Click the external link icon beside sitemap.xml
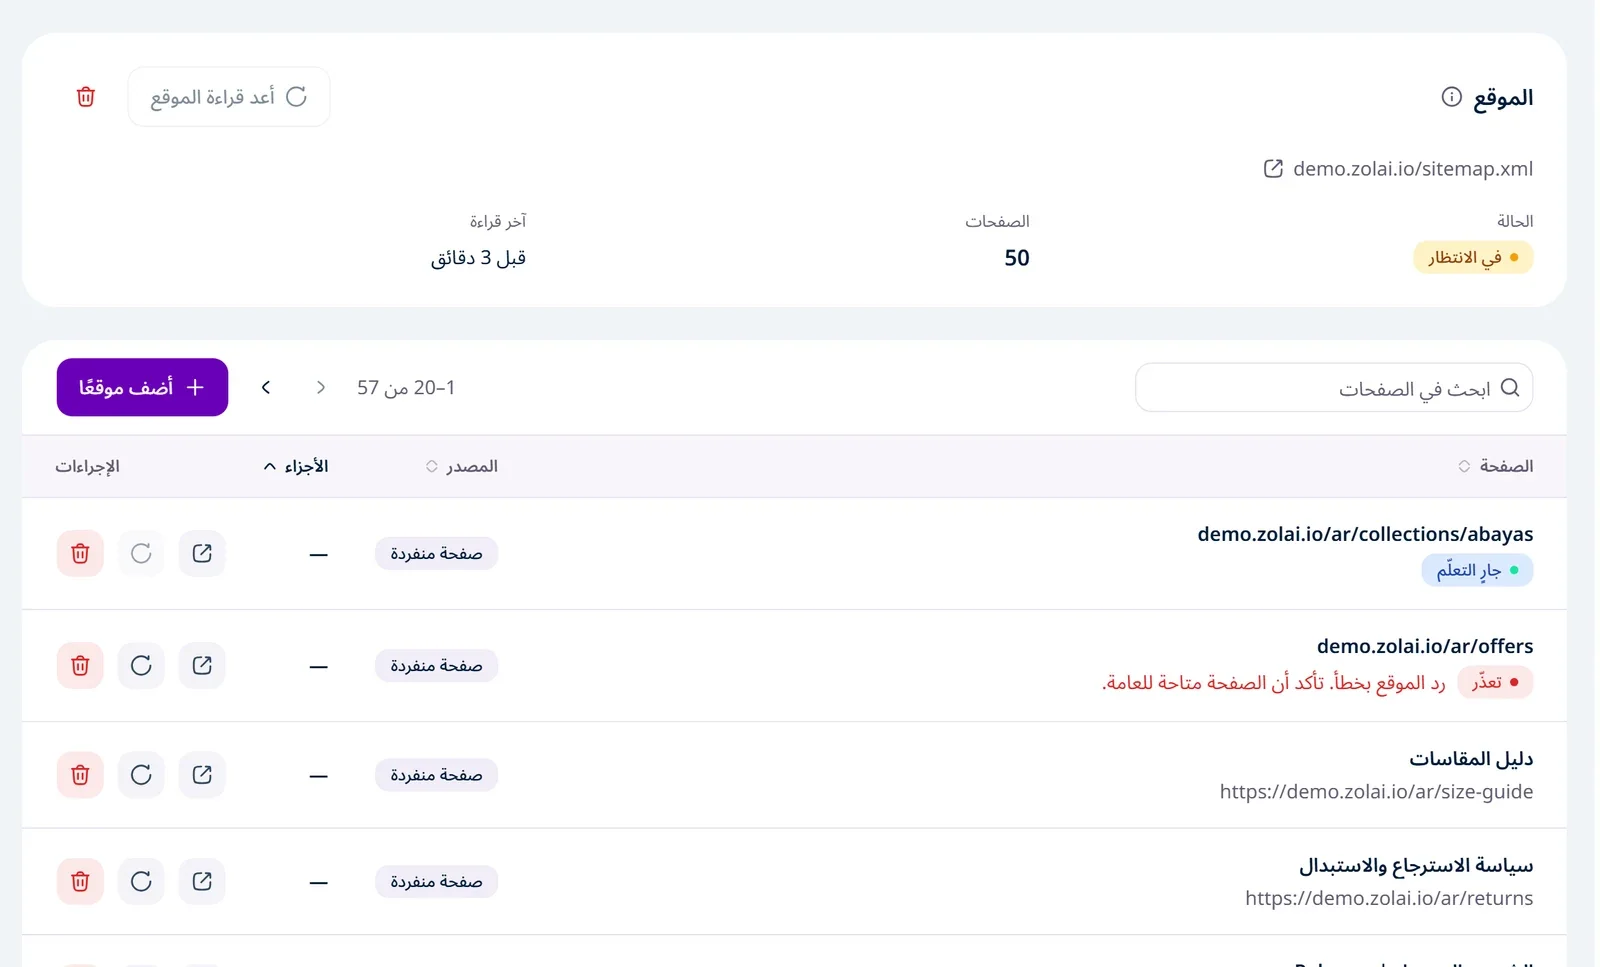The image size is (1600, 967). coord(1273,169)
